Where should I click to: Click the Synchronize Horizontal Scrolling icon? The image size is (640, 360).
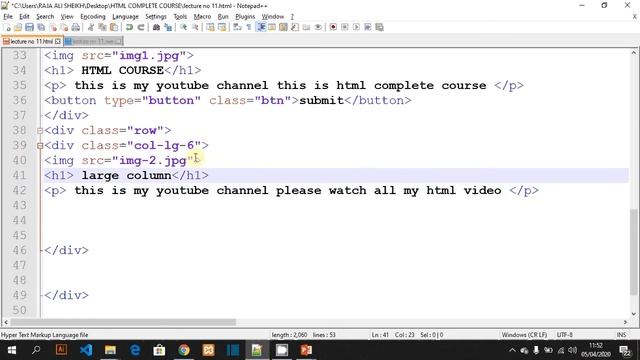point(222,27)
